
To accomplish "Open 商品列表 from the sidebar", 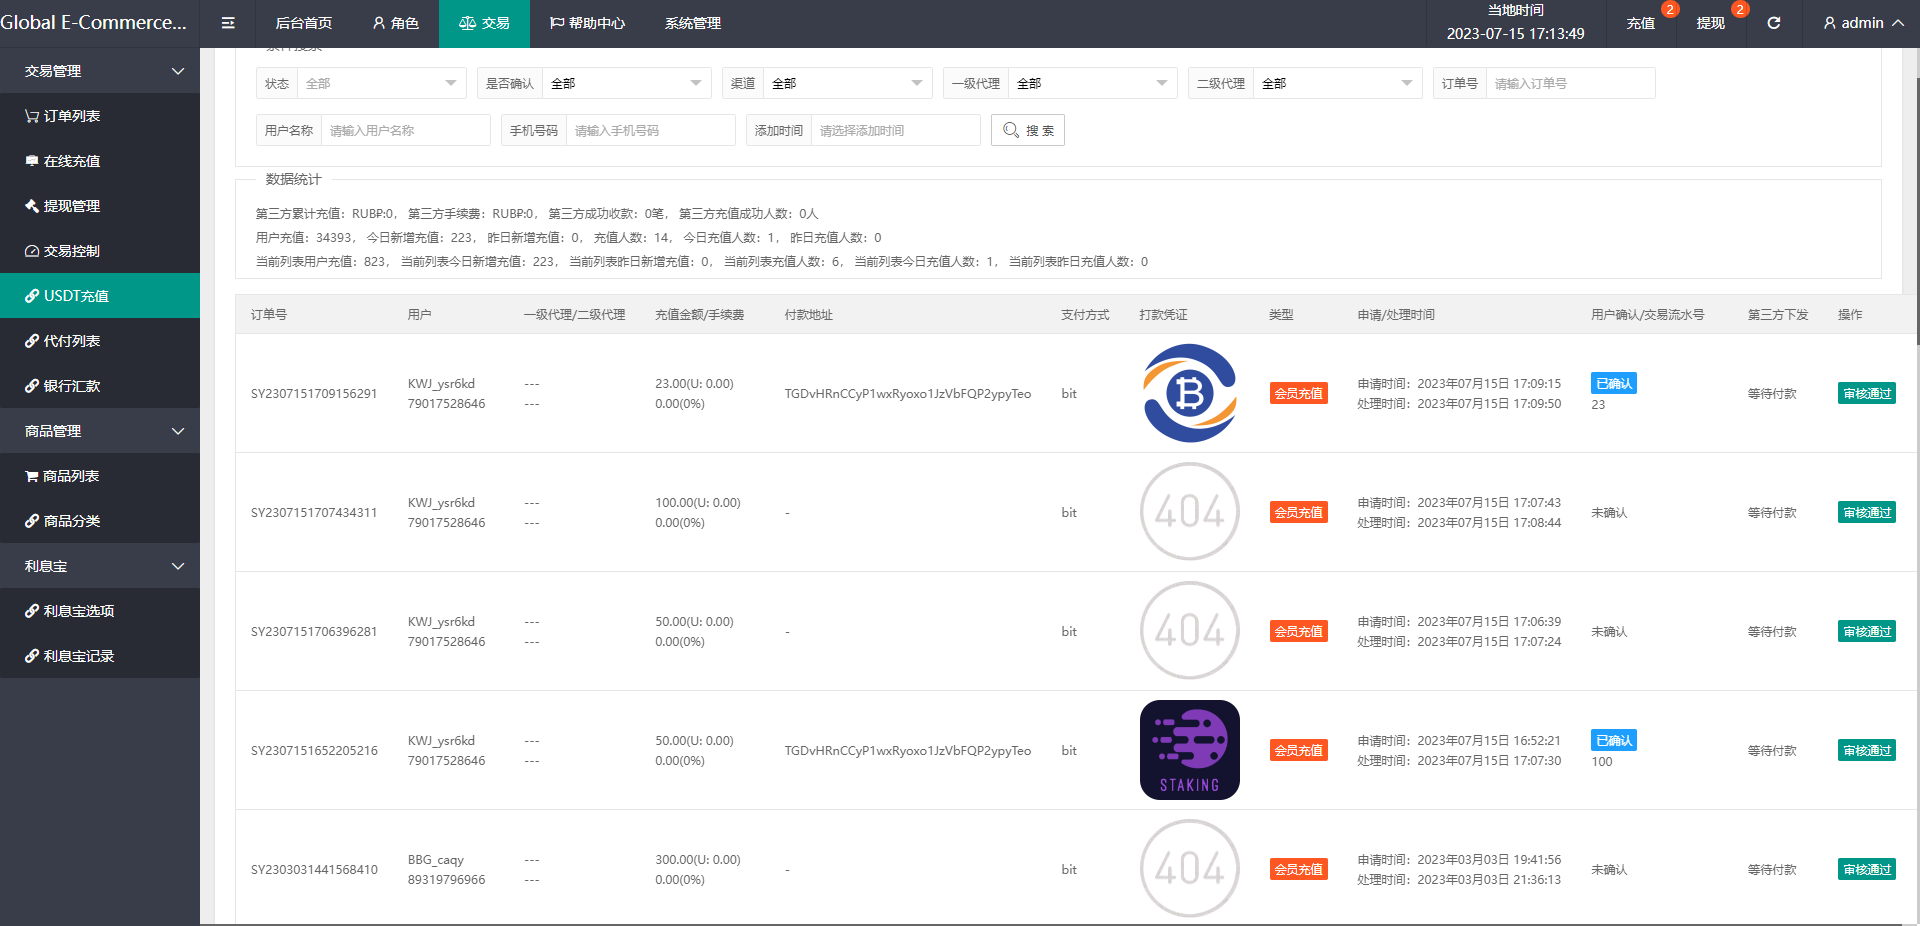I will [71, 476].
